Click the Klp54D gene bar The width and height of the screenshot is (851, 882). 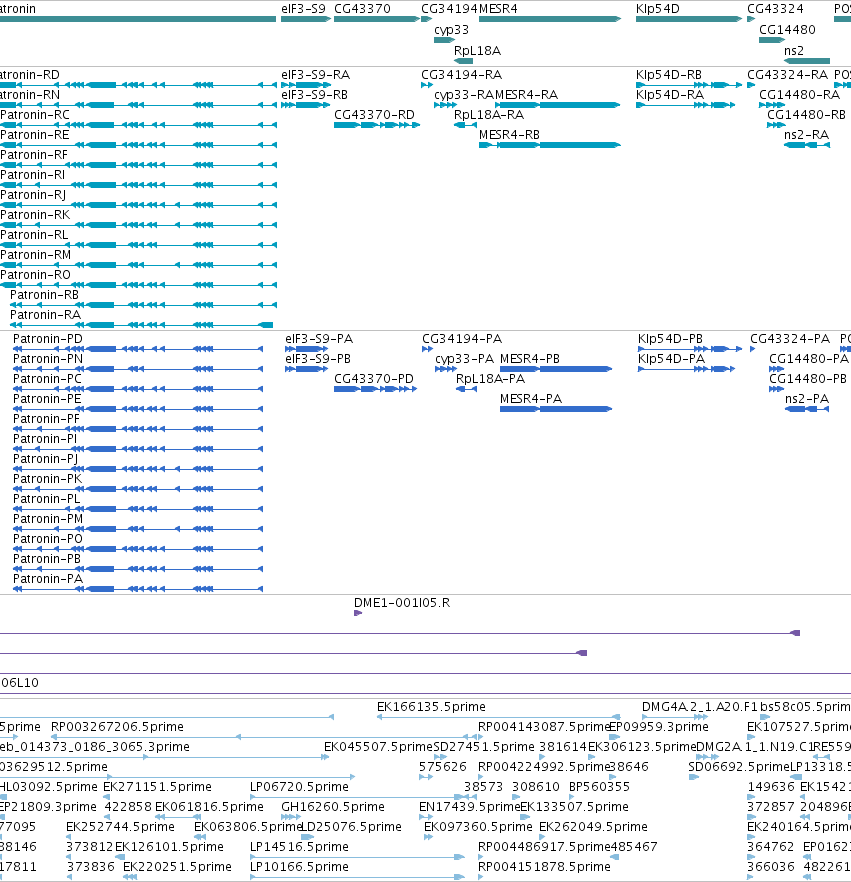(689, 19)
